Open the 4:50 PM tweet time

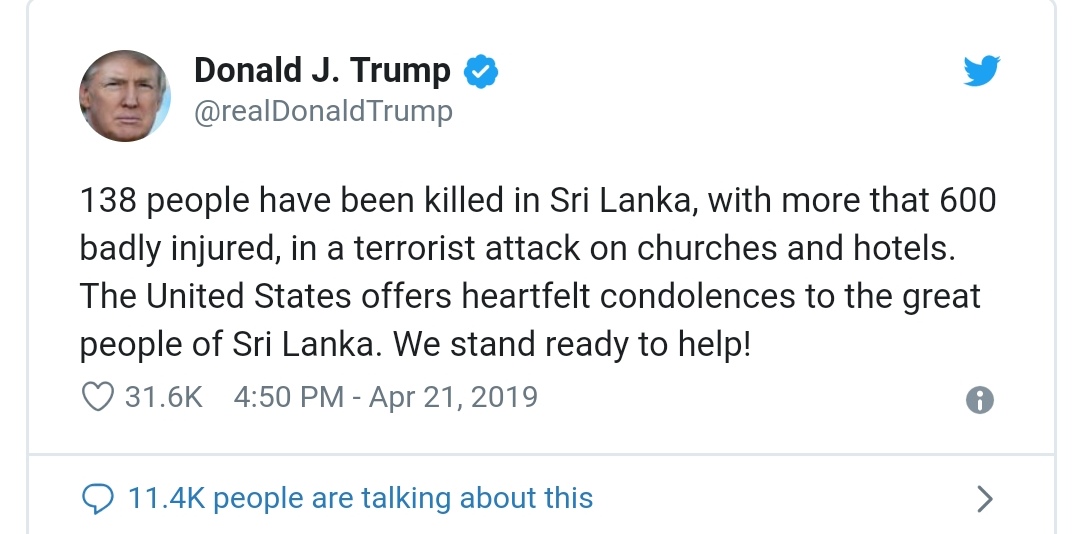pyautogui.click(x=288, y=397)
